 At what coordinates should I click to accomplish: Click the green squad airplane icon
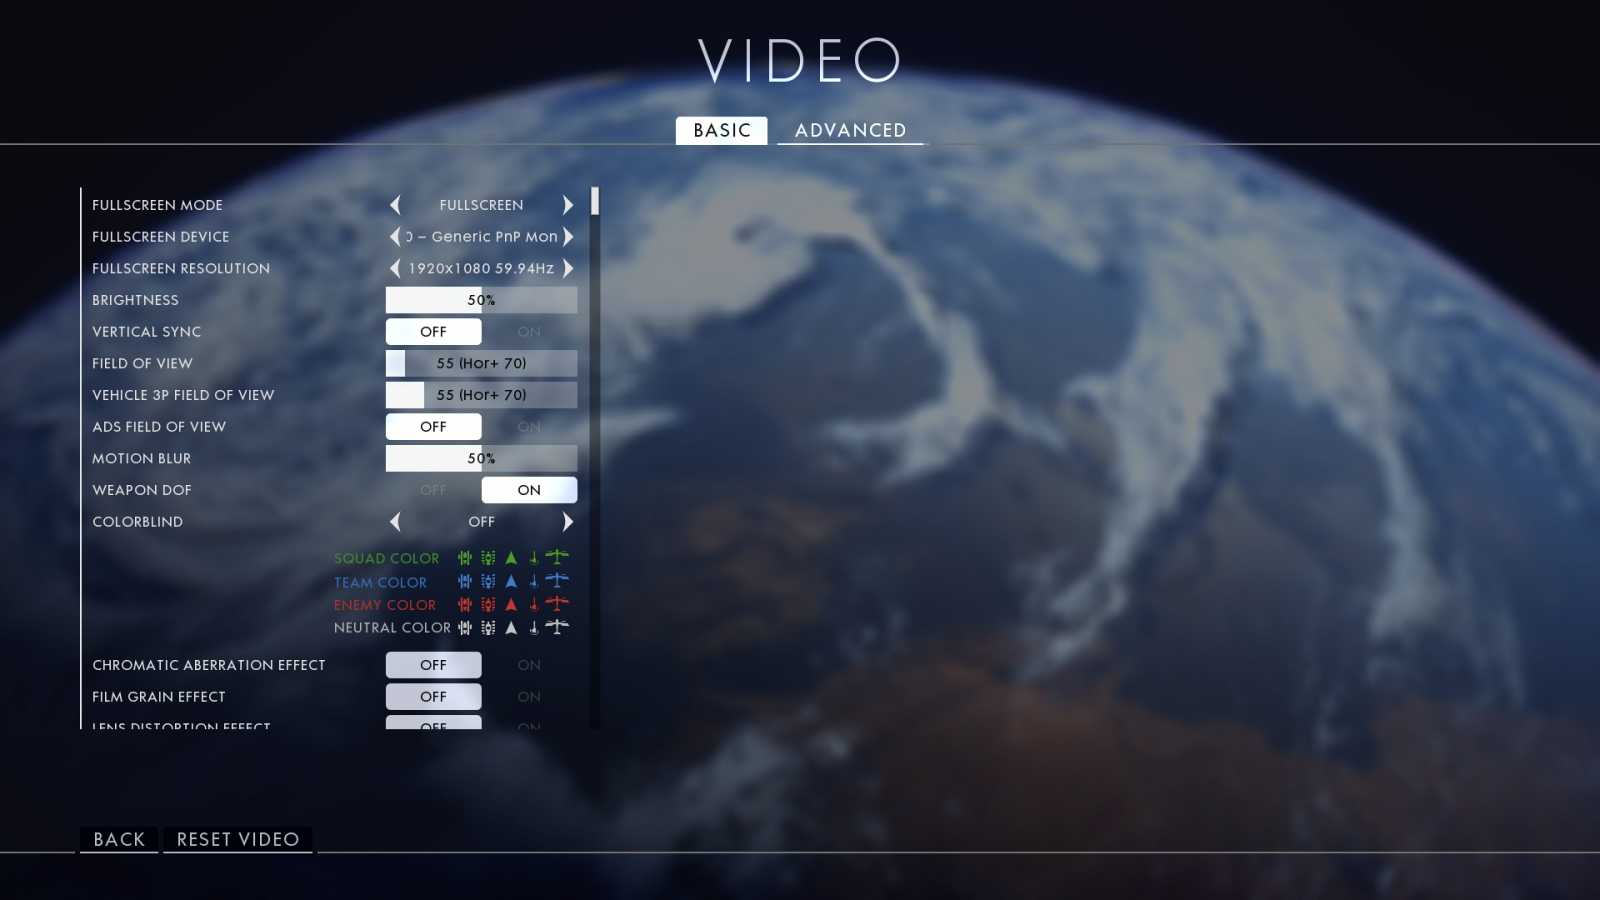coord(557,557)
